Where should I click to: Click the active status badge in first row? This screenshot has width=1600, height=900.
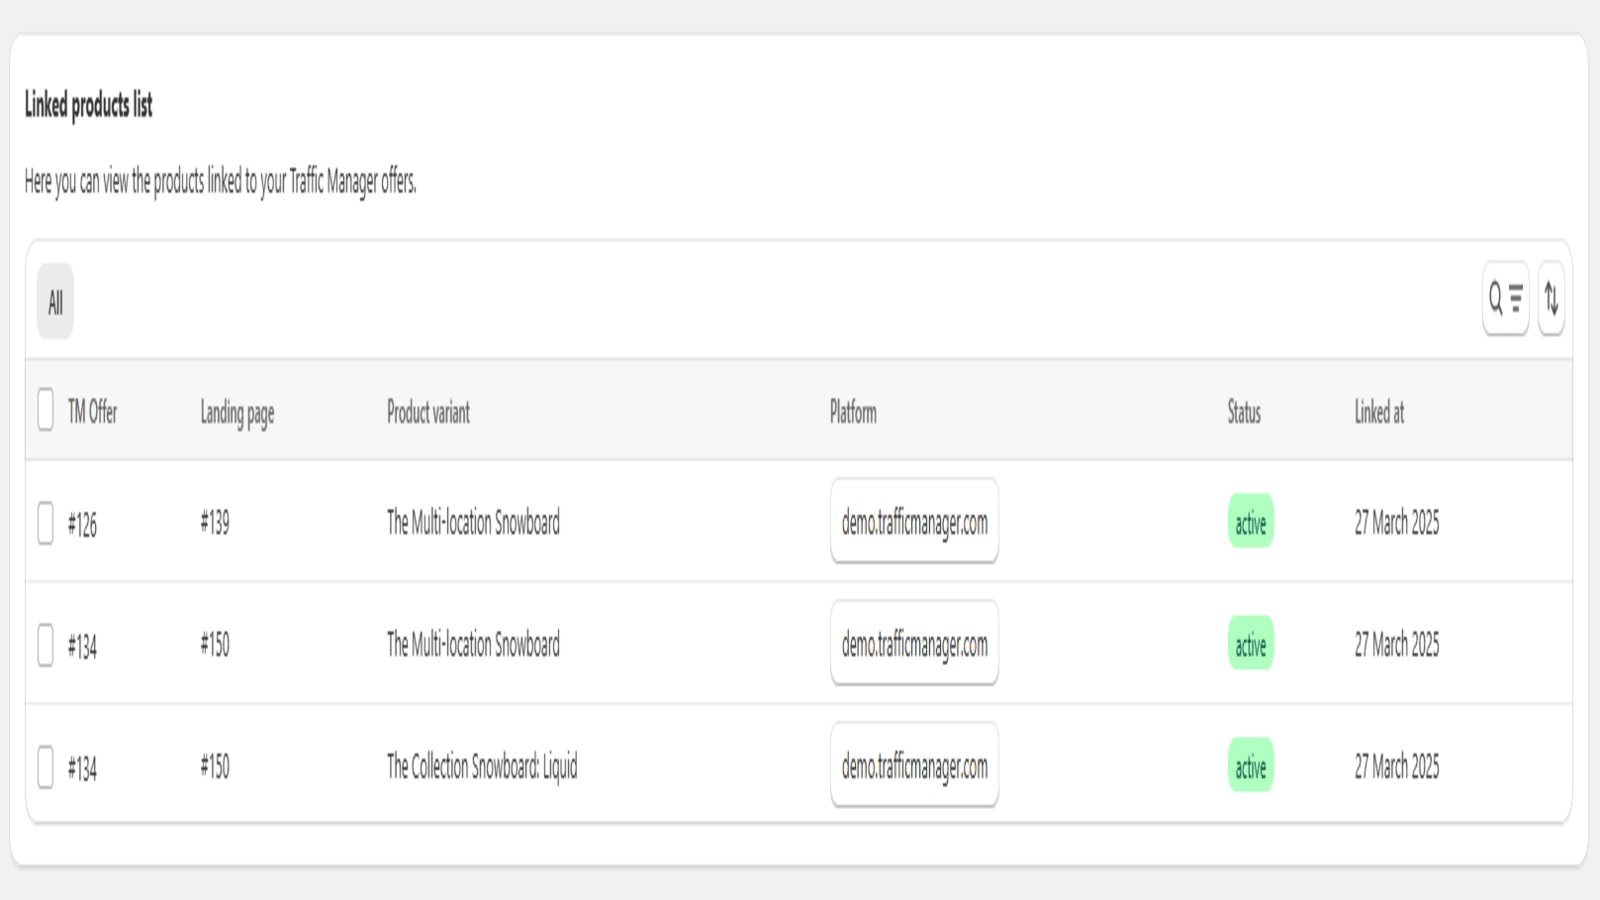(x=1250, y=522)
